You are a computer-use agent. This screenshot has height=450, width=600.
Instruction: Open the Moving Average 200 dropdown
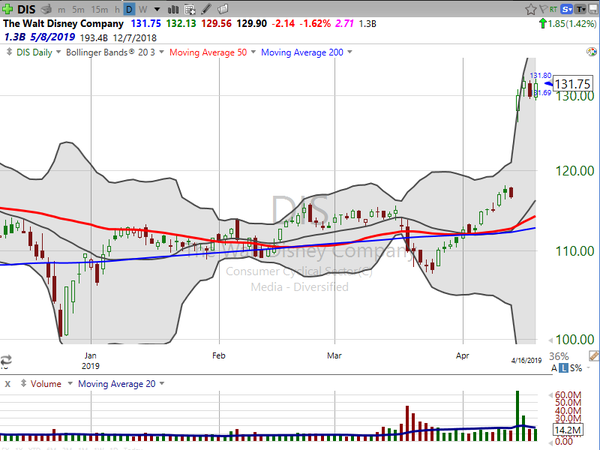(349, 52)
